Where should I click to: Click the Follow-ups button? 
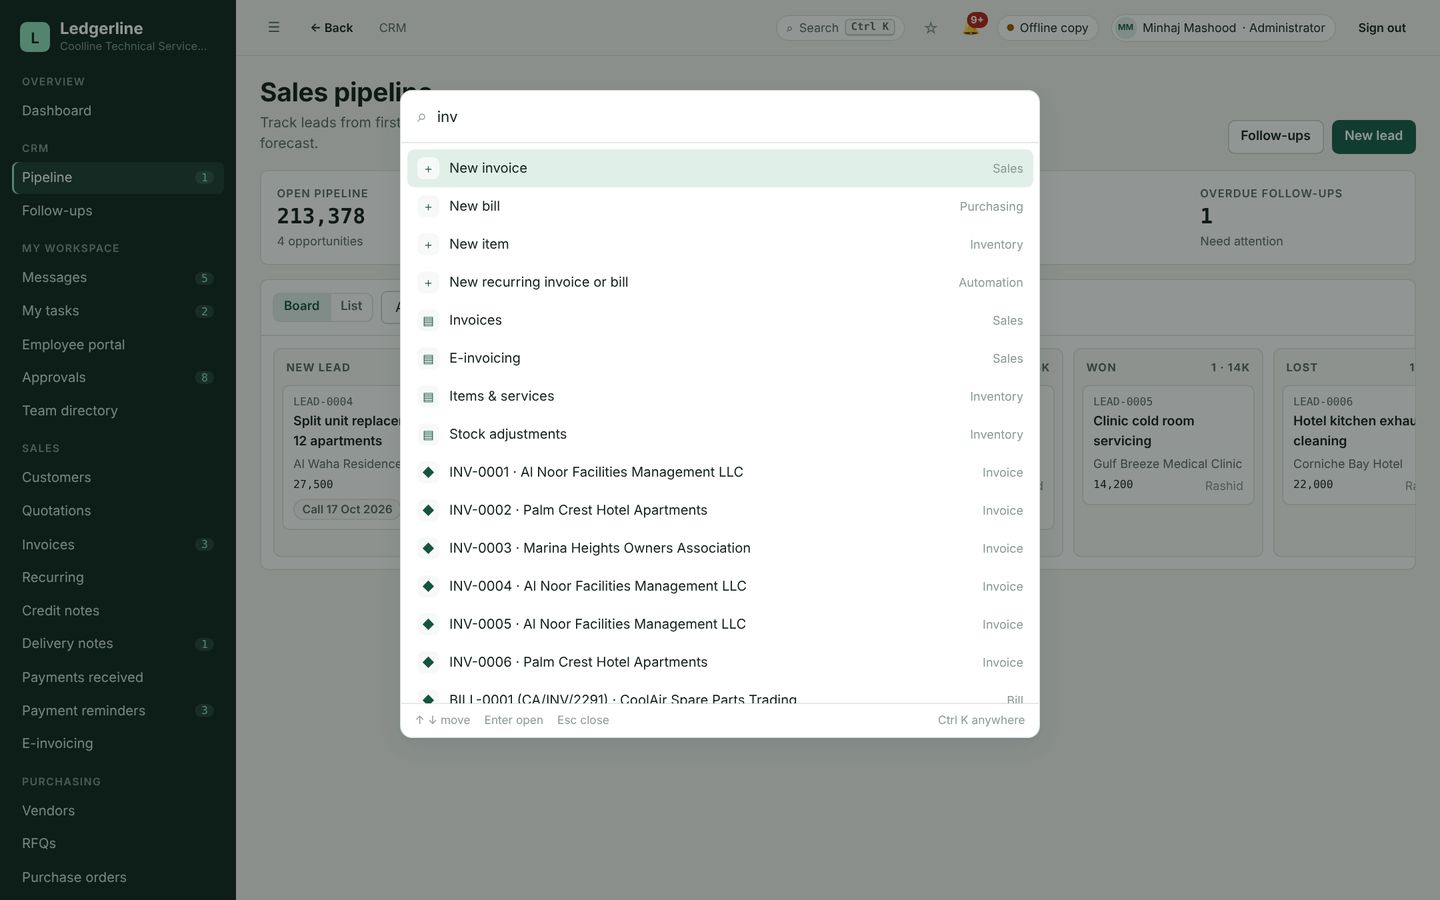[x=1275, y=136]
